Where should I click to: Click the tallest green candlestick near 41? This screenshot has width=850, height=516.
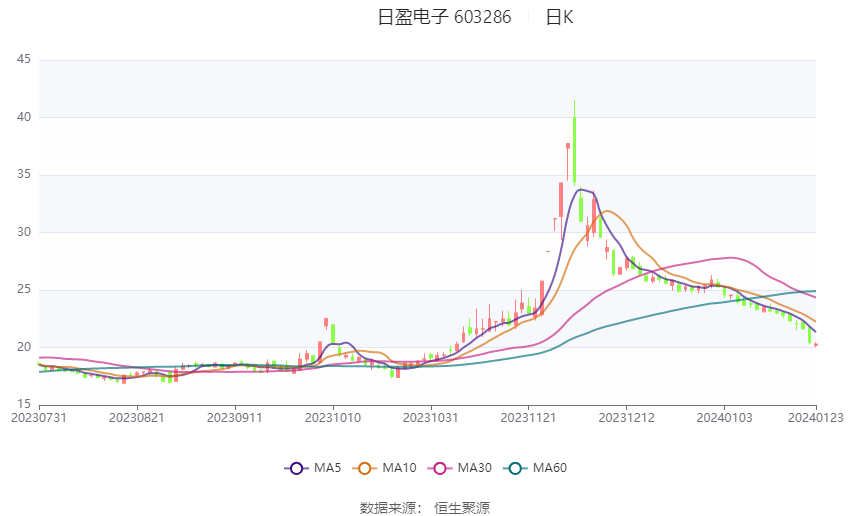575,144
